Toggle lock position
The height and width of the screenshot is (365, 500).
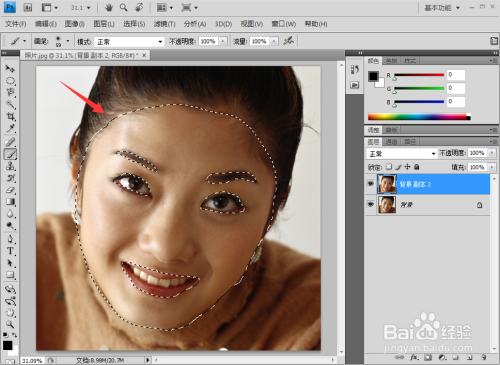tap(407, 167)
